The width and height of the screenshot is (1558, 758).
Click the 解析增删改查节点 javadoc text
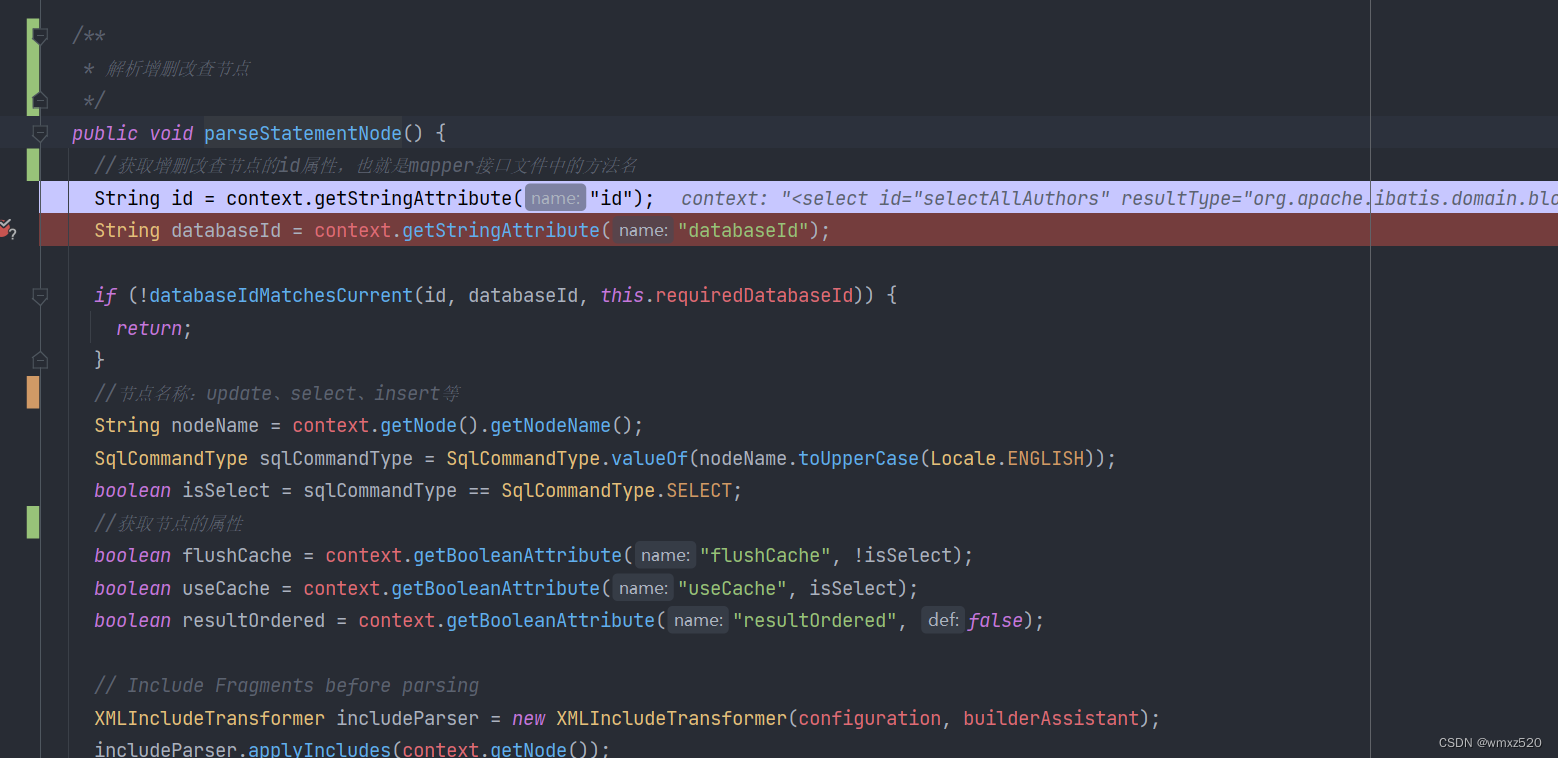click(178, 68)
